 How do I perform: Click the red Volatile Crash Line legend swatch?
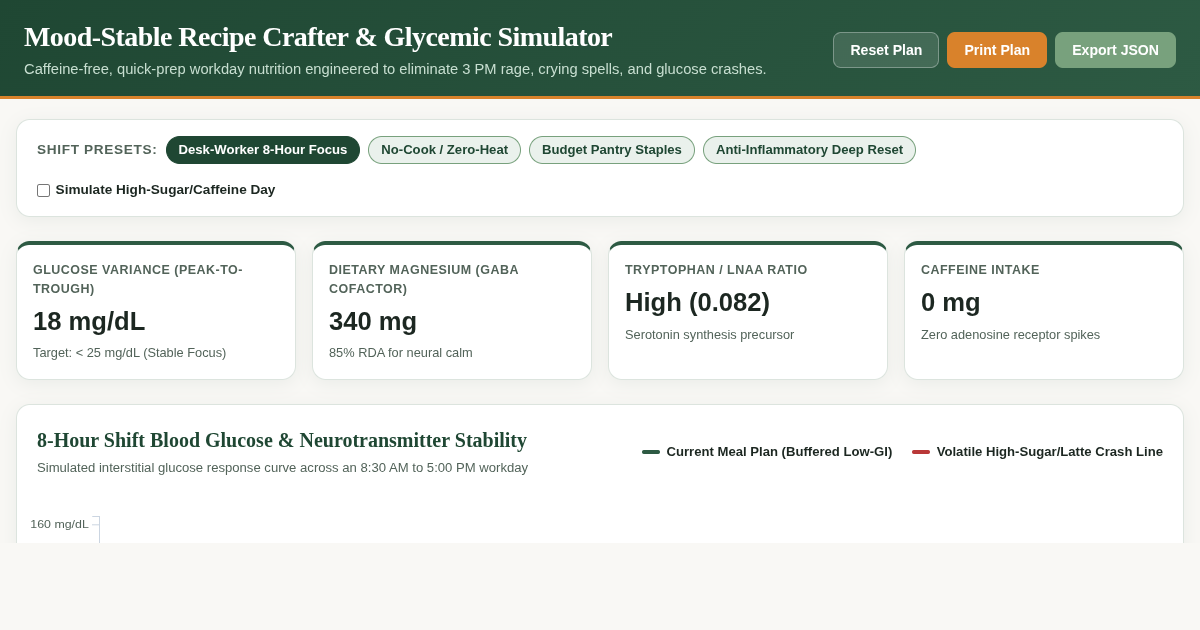click(921, 452)
